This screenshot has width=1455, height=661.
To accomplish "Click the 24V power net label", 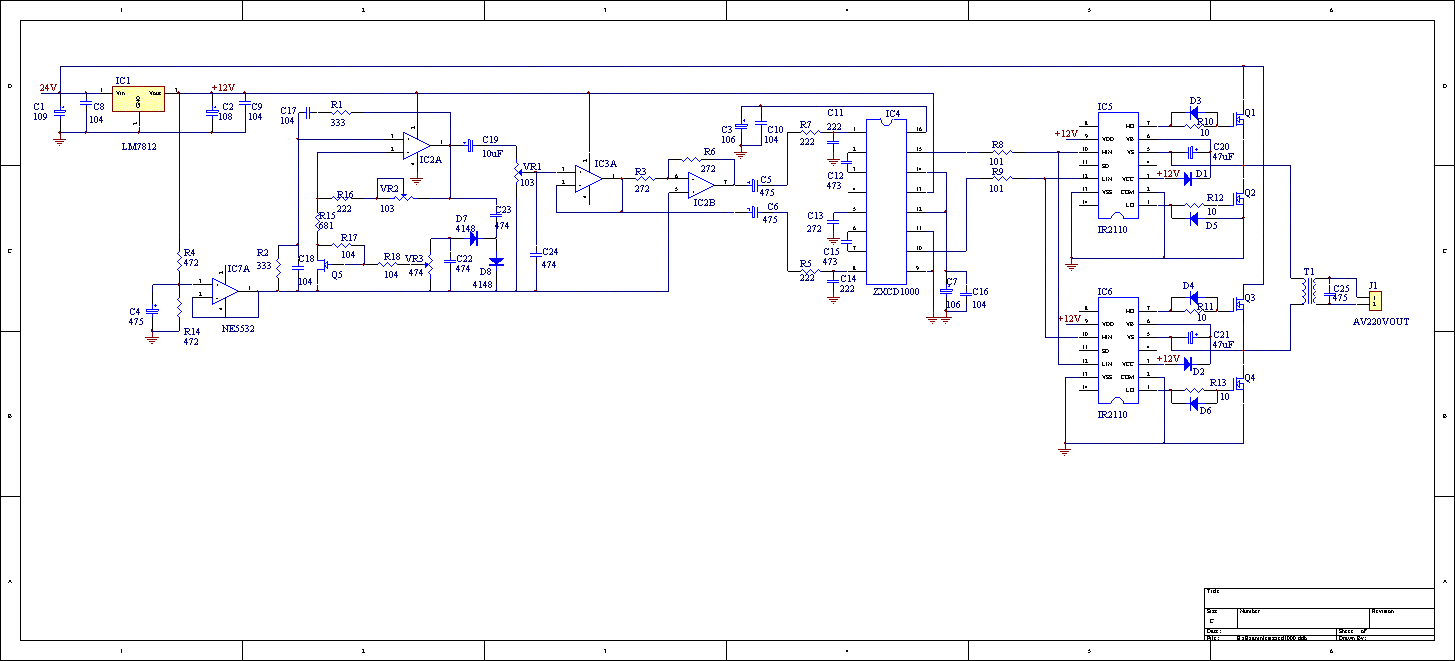I will [48, 88].
